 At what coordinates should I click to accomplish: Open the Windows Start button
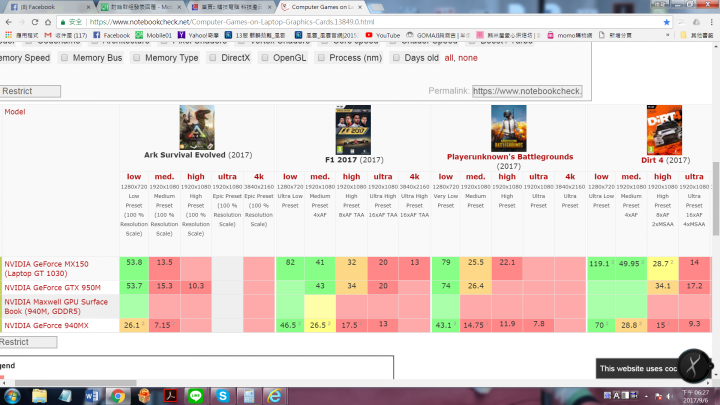pos(12,396)
